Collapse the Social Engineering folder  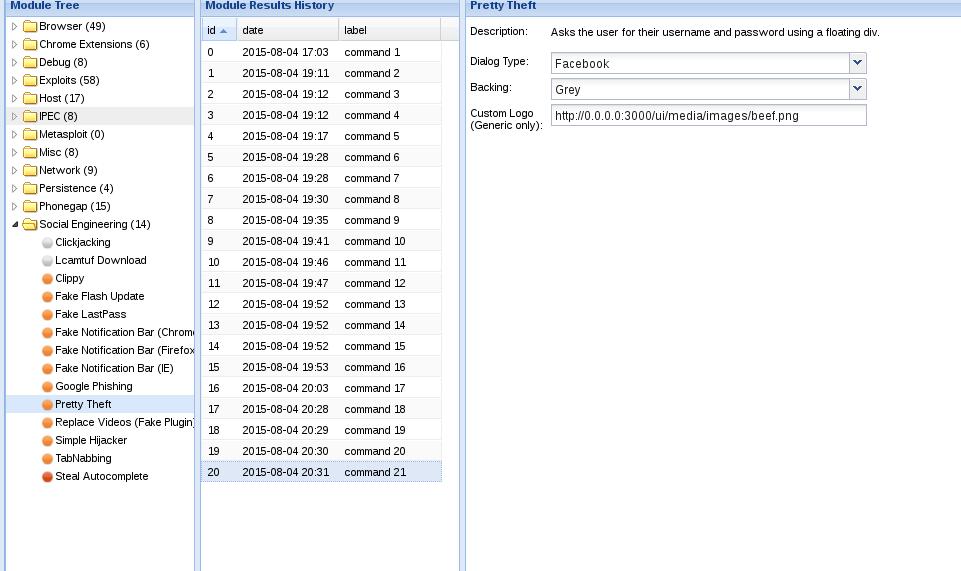click(x=15, y=225)
